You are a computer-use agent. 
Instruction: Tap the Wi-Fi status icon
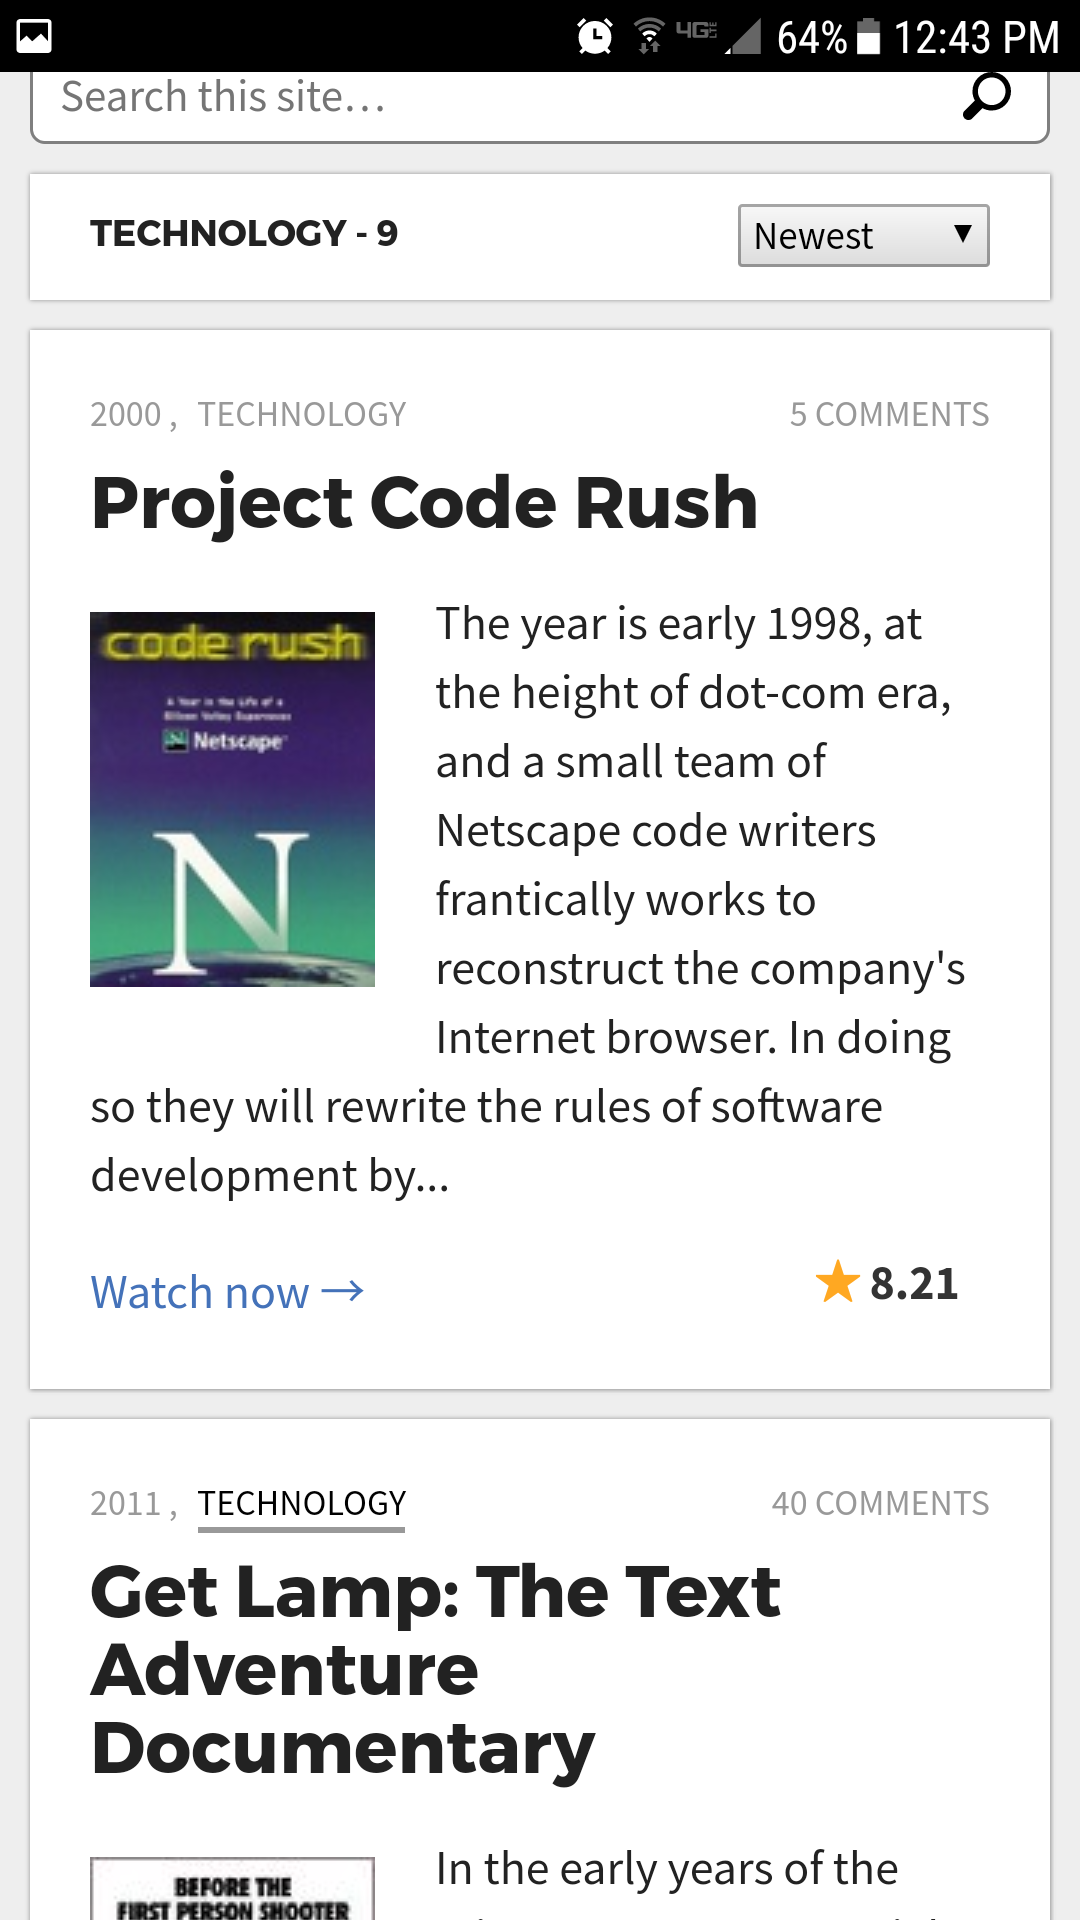tap(650, 36)
